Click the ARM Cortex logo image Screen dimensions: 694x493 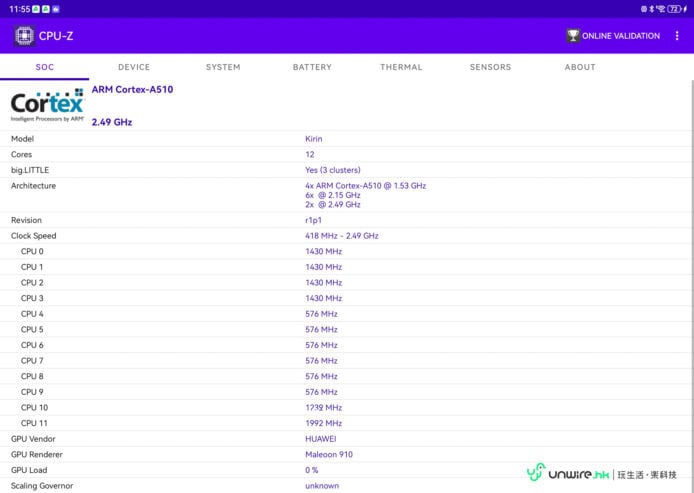click(47, 105)
